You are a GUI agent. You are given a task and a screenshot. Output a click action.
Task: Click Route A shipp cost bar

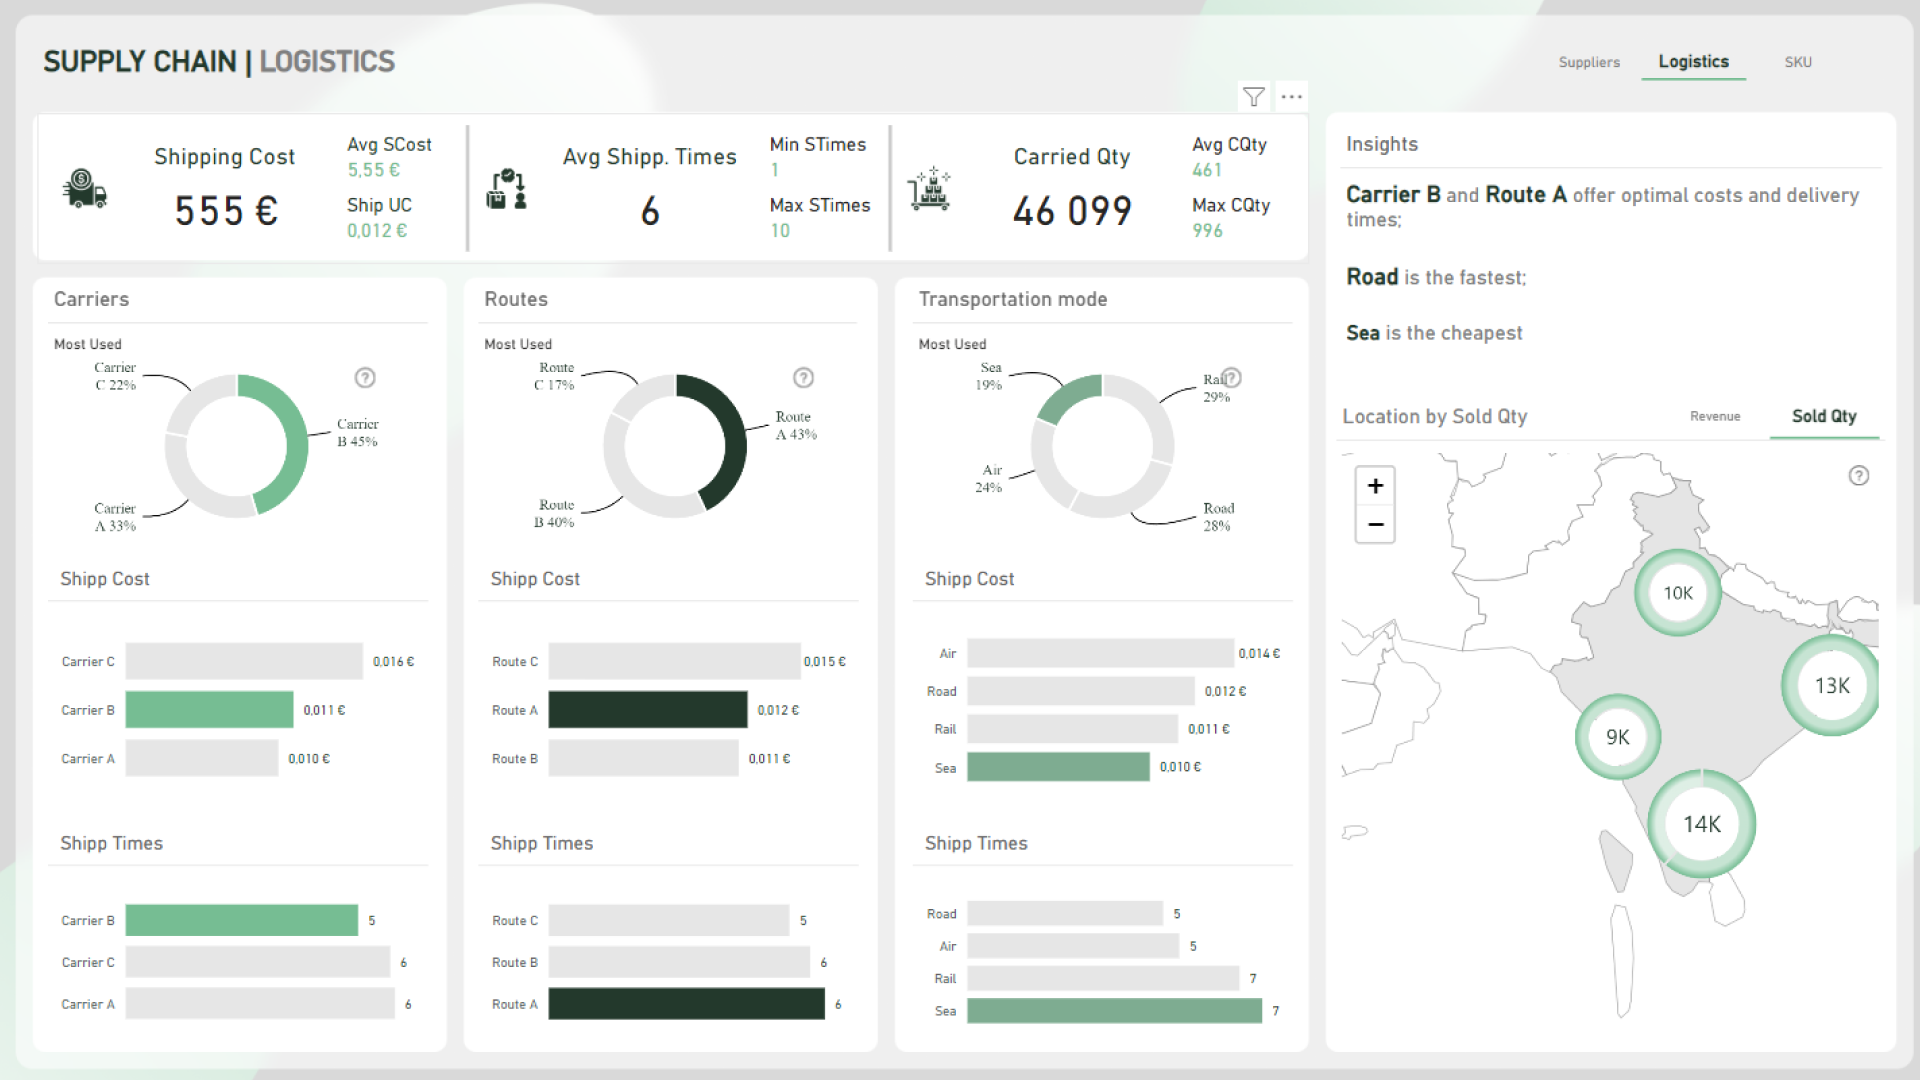(x=647, y=710)
